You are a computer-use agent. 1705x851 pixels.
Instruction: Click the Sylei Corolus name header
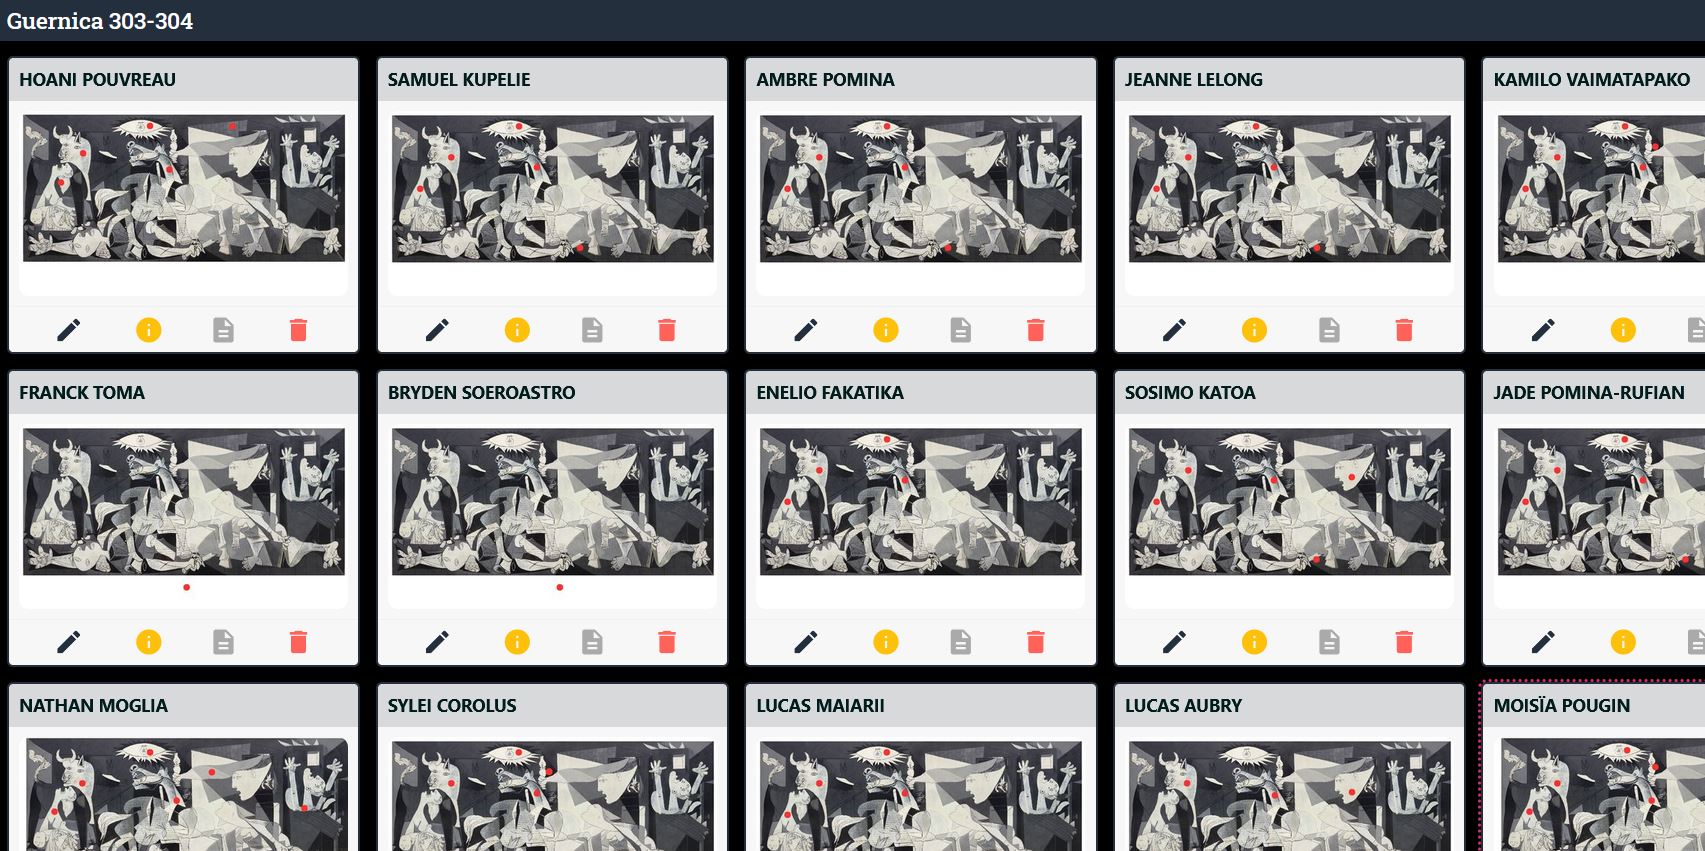pyautogui.click(x=452, y=706)
